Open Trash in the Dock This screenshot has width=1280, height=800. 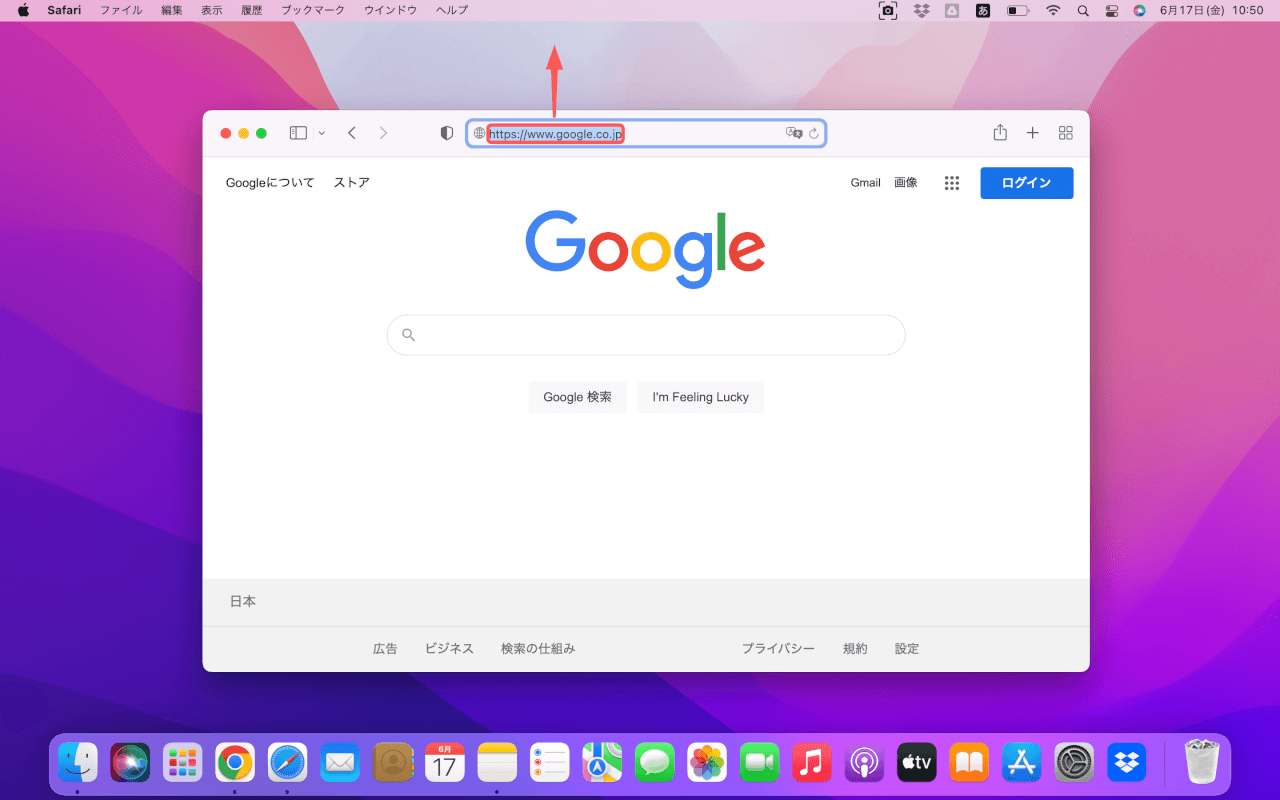(1201, 762)
